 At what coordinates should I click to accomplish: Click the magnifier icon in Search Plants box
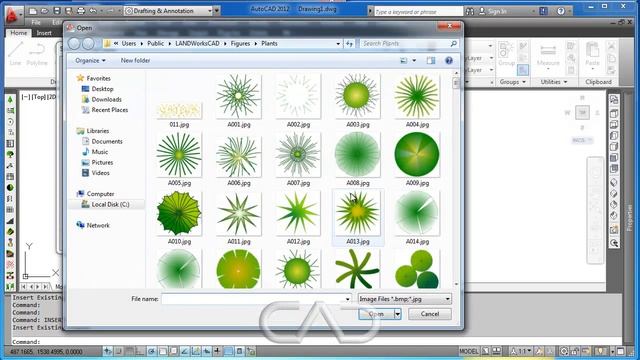click(x=453, y=43)
